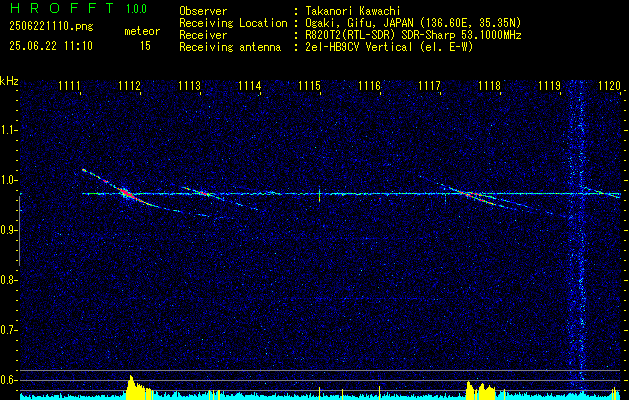Click the 0.9 kHz axis label
Image resolution: width=629 pixels, height=400 pixels.
9,230
